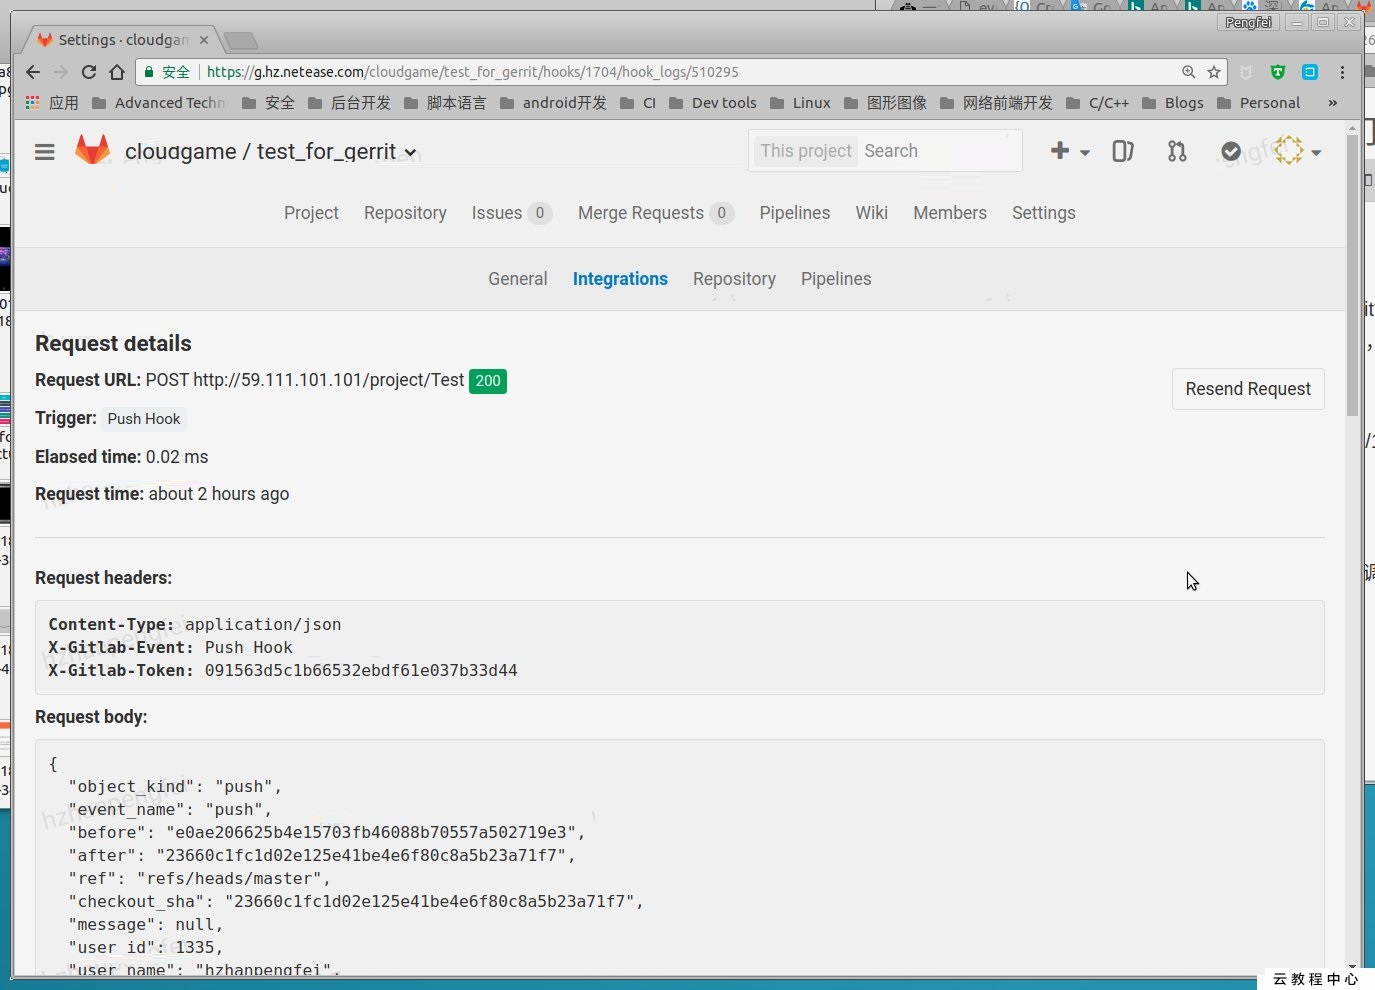The height and width of the screenshot is (990, 1375).
Task: Open the Linux bookmark folder
Action: coord(800,103)
